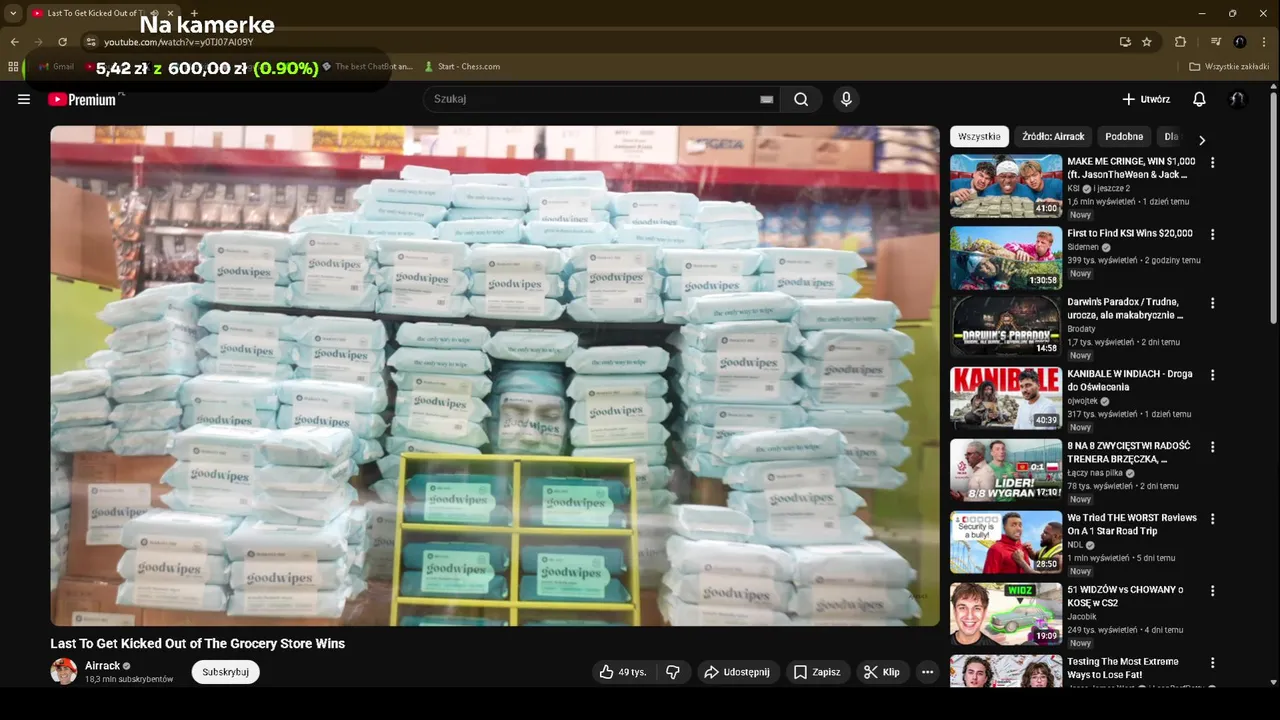
Task: Expand the tab search dropdown arrow
Action: click(x=13, y=13)
